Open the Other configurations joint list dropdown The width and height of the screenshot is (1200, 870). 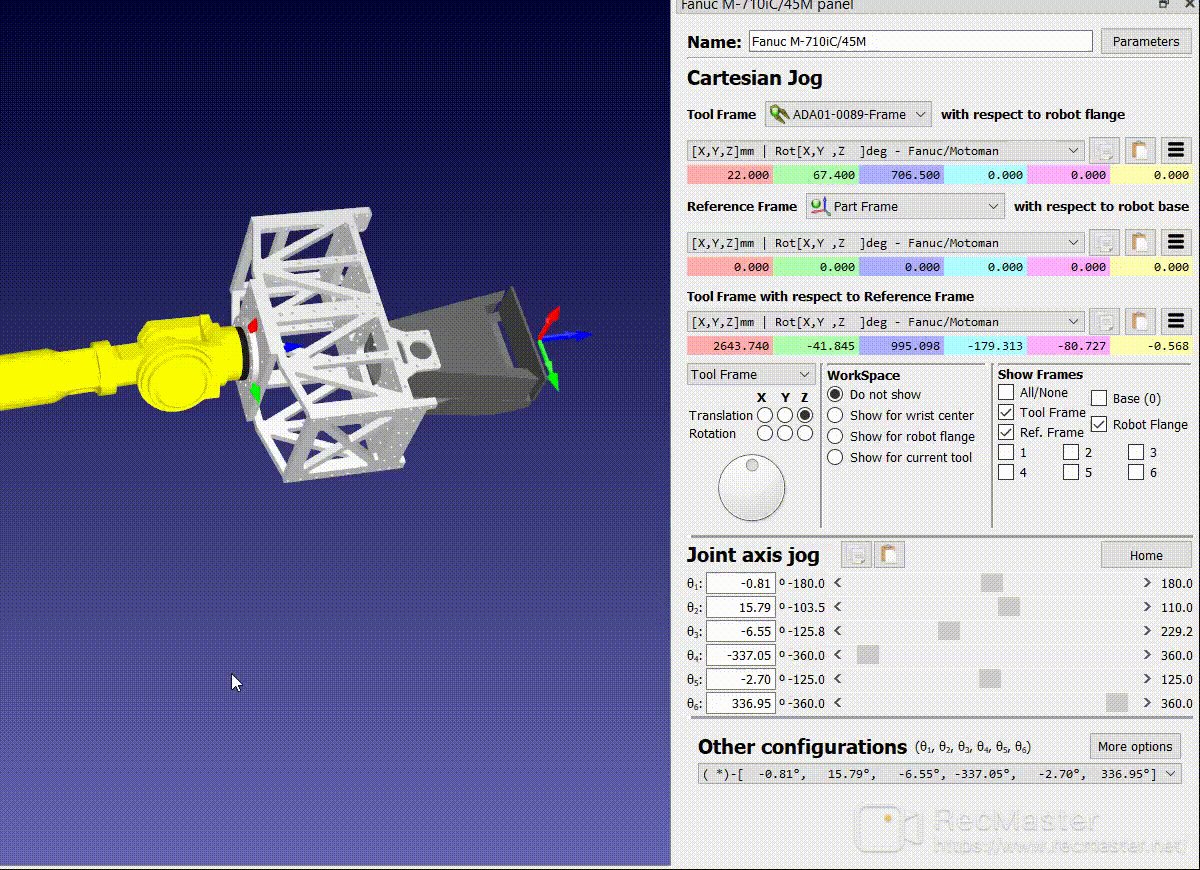(939, 774)
